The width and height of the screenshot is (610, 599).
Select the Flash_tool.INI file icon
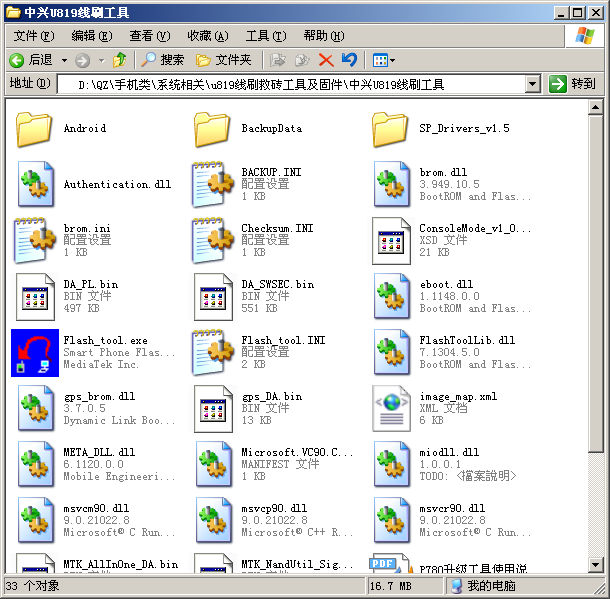(x=212, y=352)
